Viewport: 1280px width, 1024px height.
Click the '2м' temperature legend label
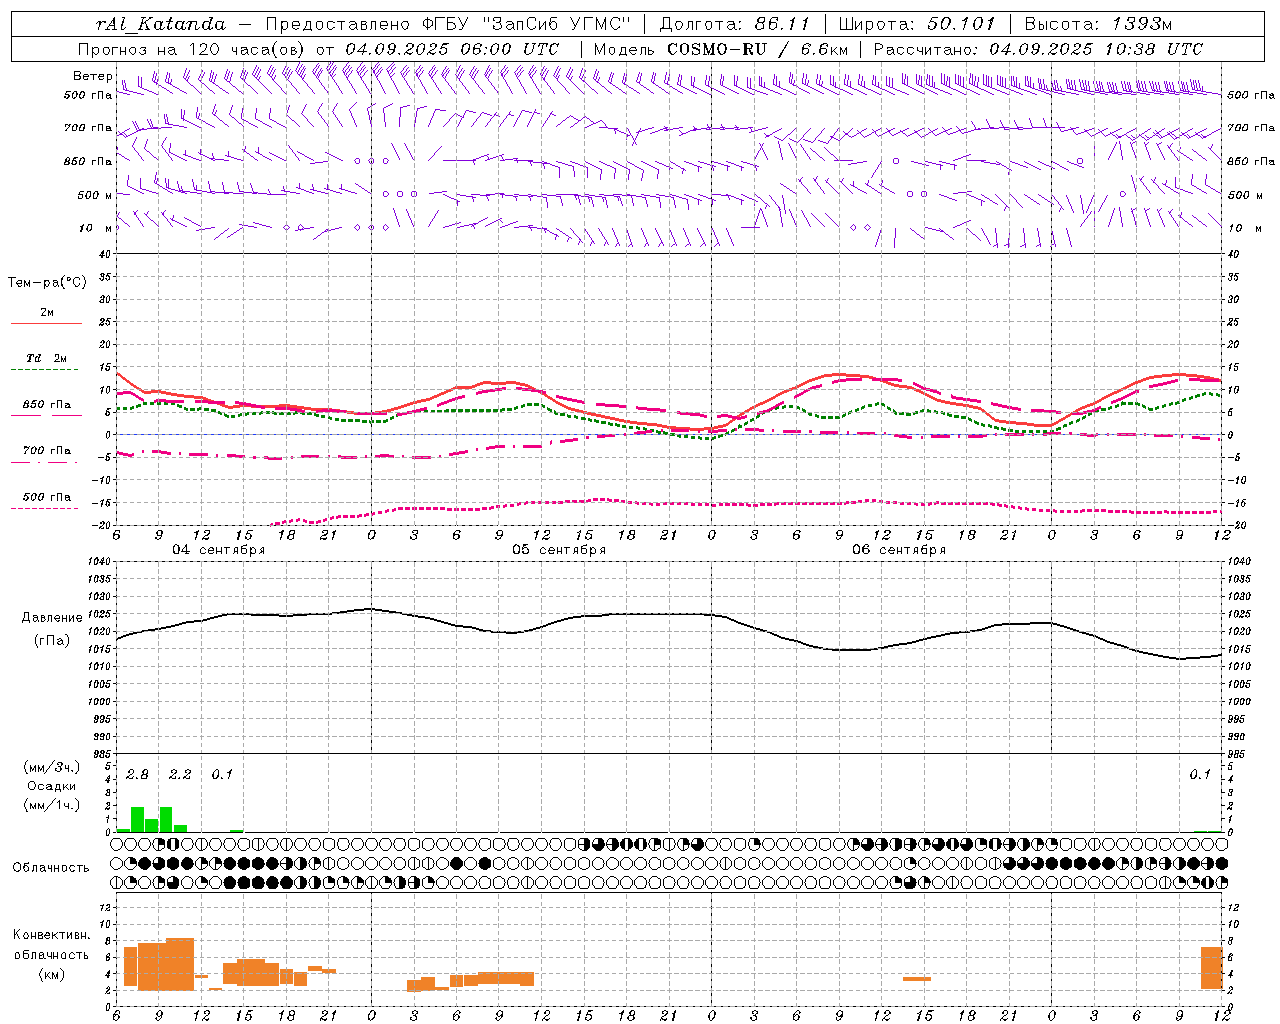[47, 313]
